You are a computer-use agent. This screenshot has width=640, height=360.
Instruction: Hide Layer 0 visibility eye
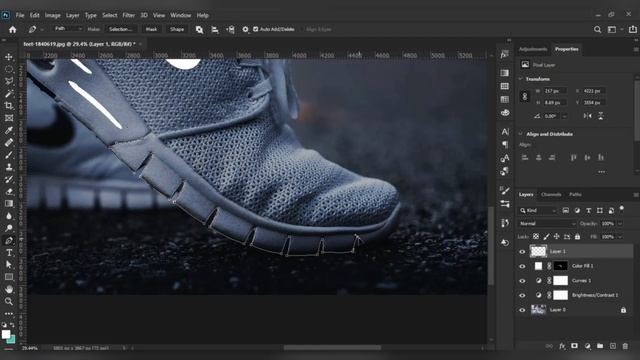522,310
